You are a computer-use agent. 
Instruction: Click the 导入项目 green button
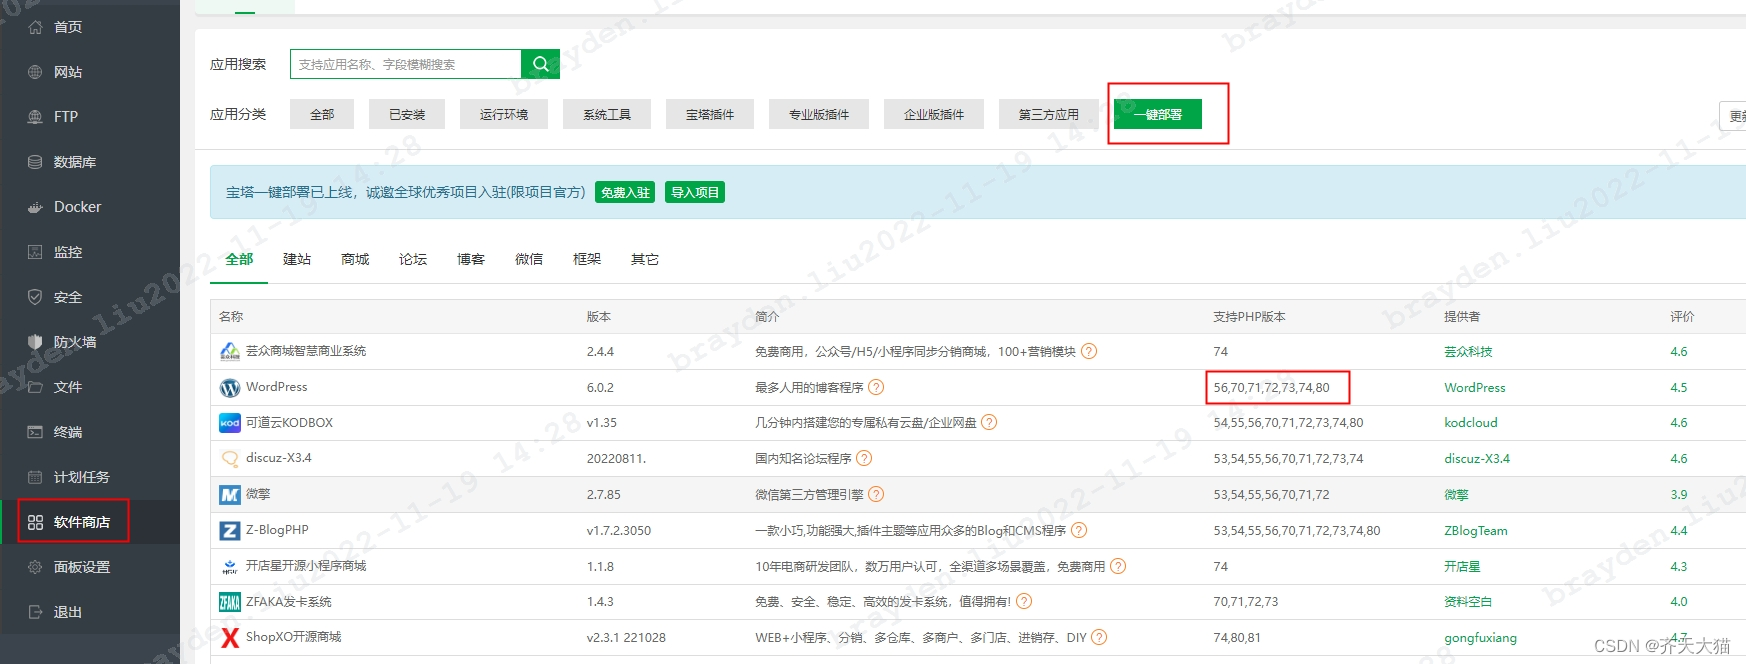point(695,192)
